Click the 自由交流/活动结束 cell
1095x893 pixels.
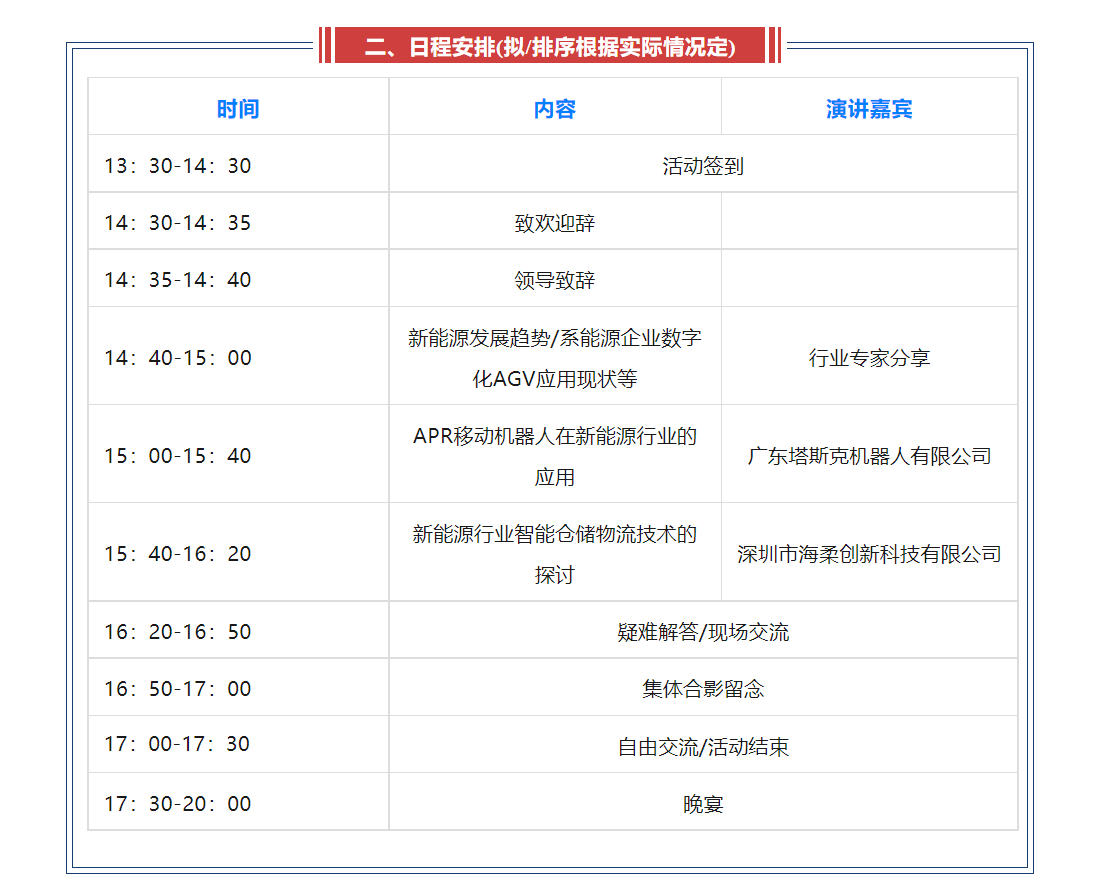[703, 746]
